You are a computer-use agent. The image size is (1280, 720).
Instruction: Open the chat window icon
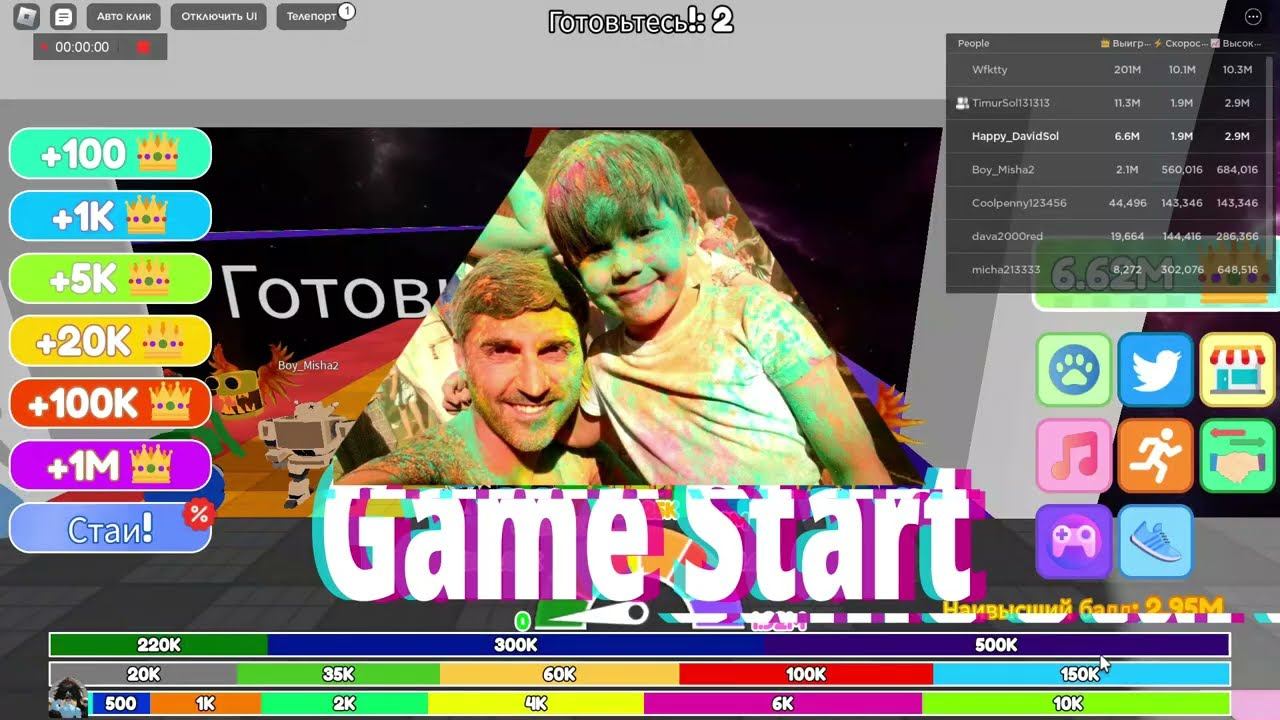pos(64,17)
